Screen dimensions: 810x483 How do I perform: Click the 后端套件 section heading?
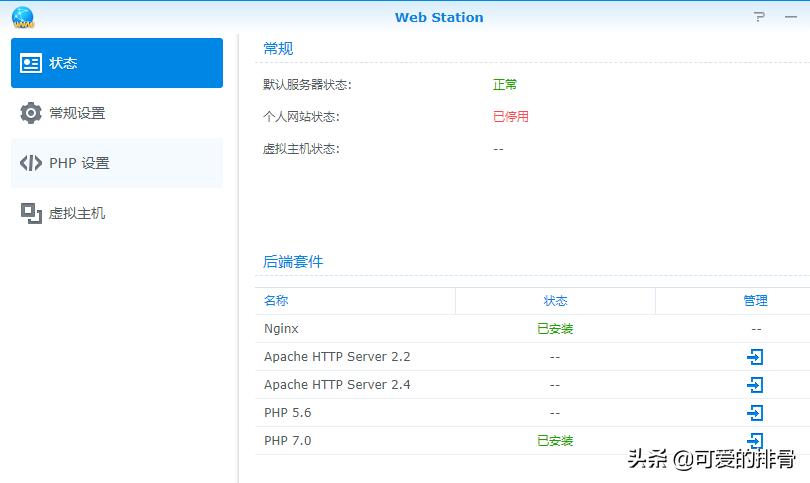pyautogui.click(x=293, y=261)
